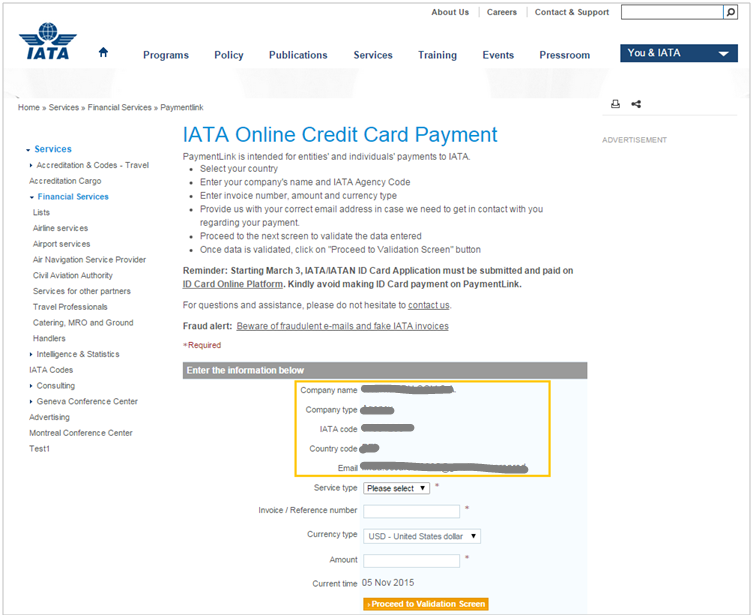Open Contact & Support link
The height and width of the screenshot is (615, 751).
(x=572, y=12)
